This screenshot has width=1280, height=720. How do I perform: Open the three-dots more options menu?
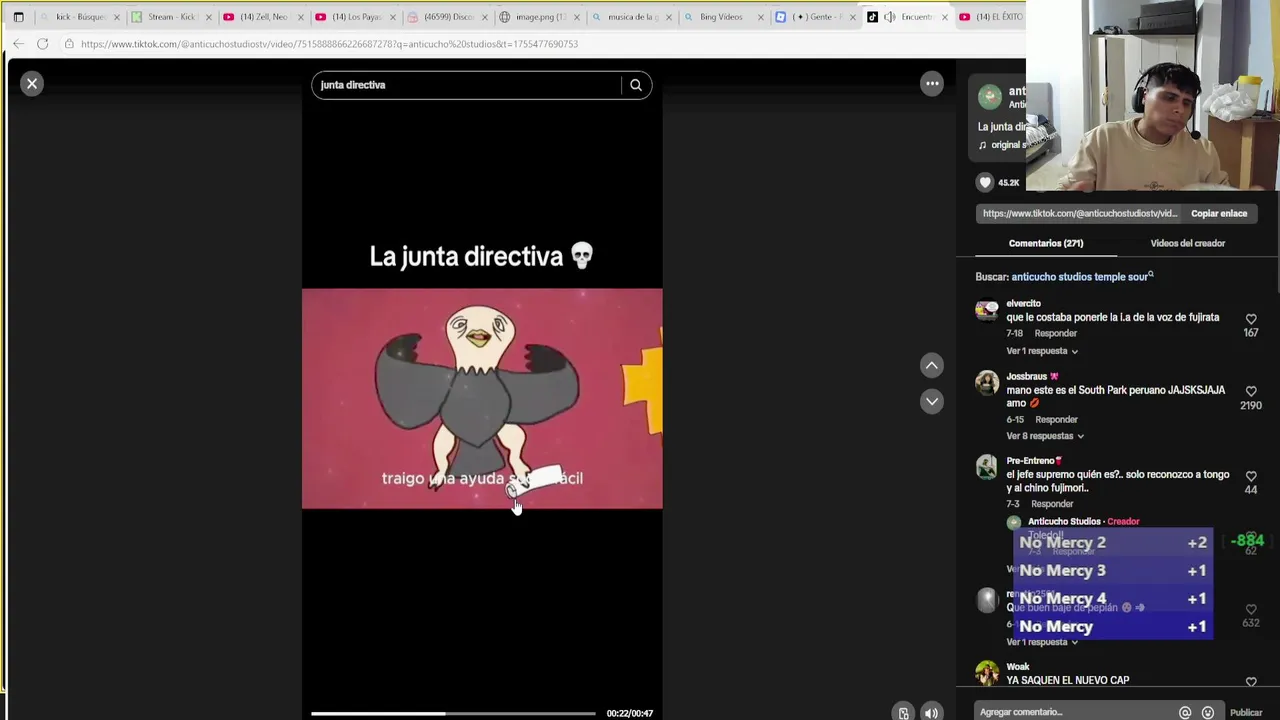coord(932,84)
